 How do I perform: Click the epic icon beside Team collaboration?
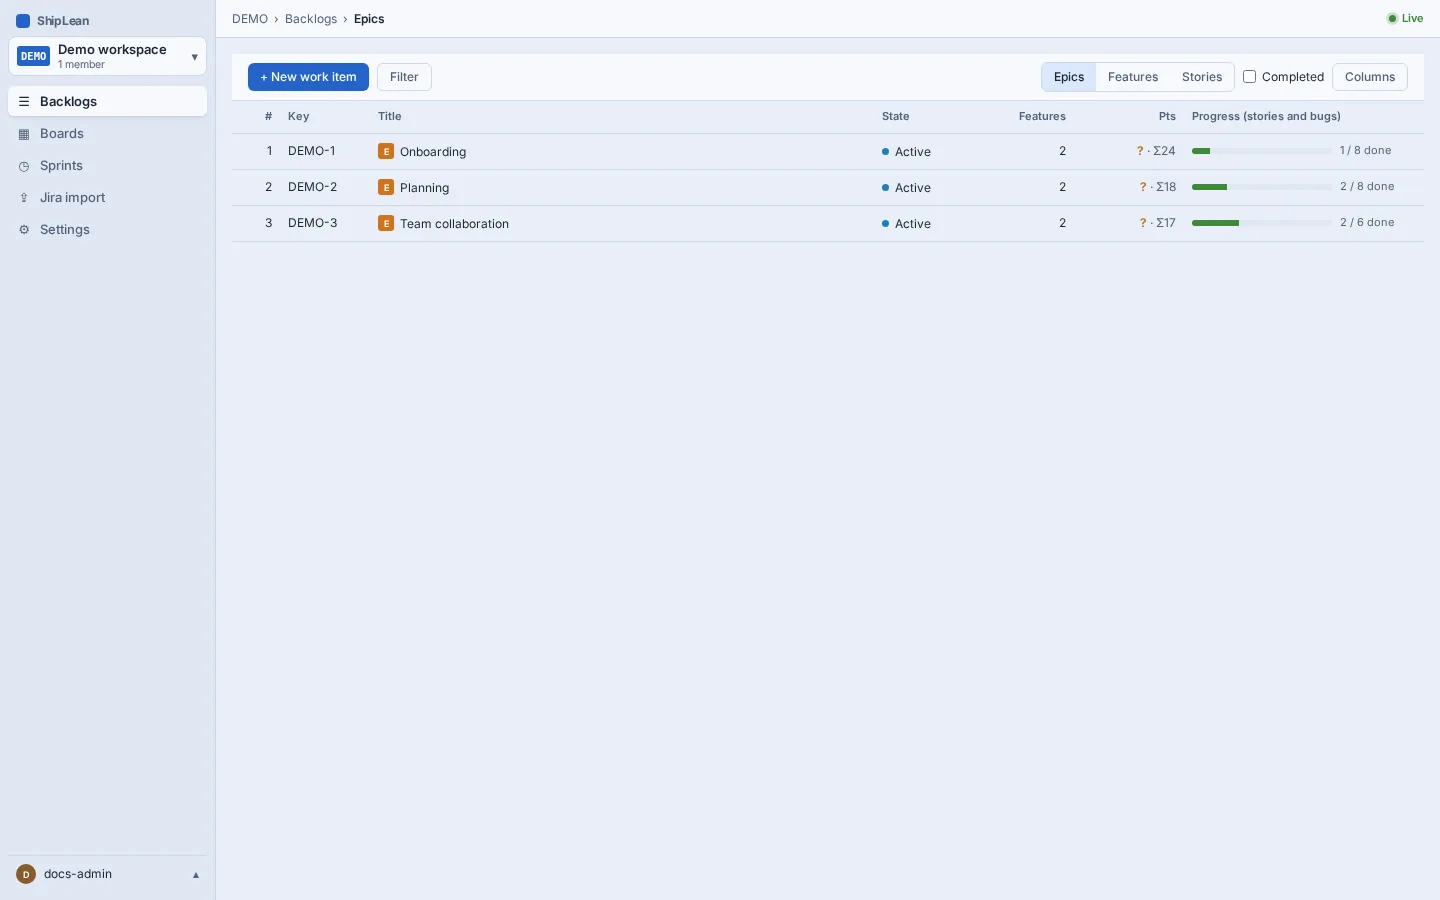[x=386, y=223]
